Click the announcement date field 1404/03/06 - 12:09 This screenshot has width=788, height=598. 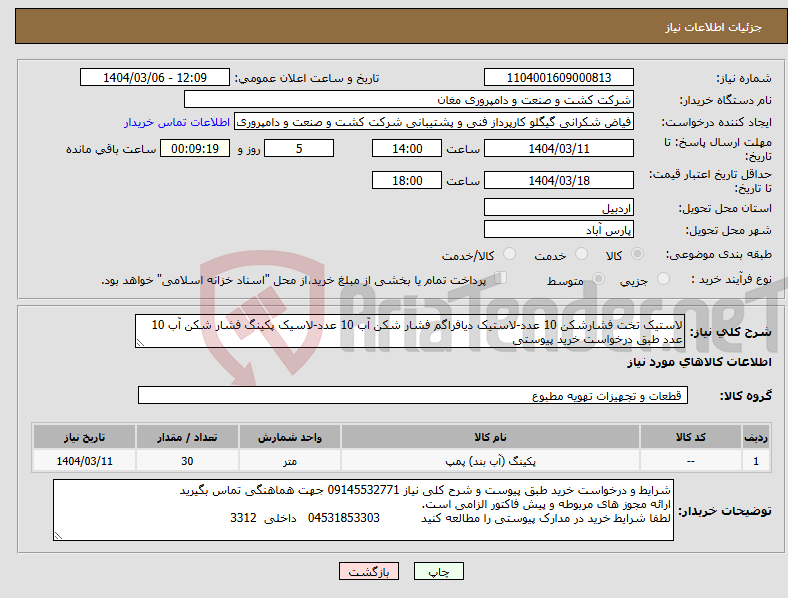(155, 77)
